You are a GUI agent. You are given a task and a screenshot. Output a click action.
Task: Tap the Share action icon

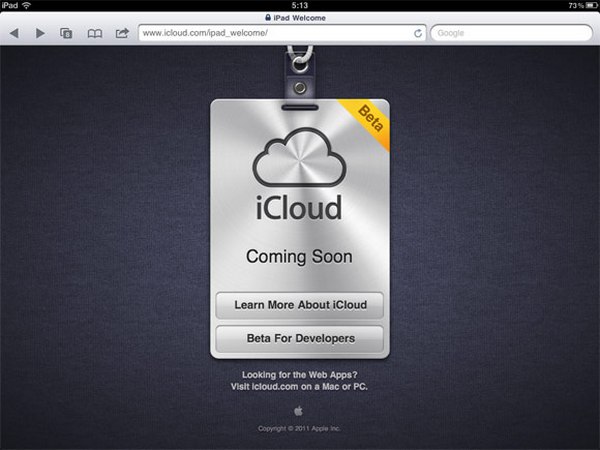point(122,33)
